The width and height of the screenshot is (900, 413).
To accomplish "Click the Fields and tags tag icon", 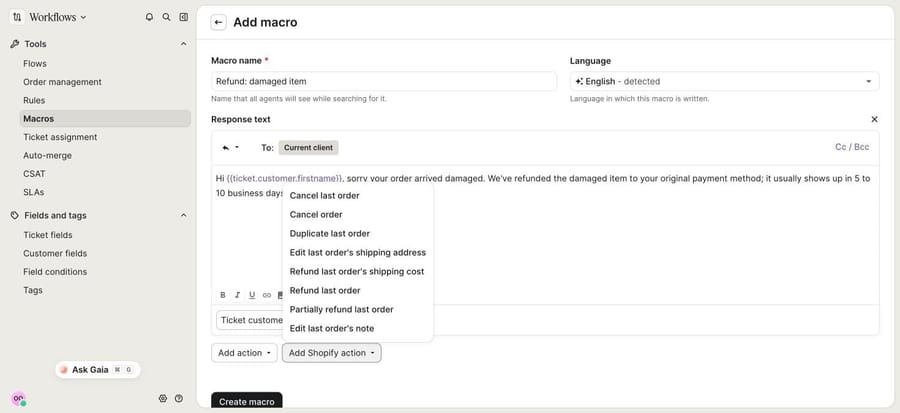I will [15, 215].
